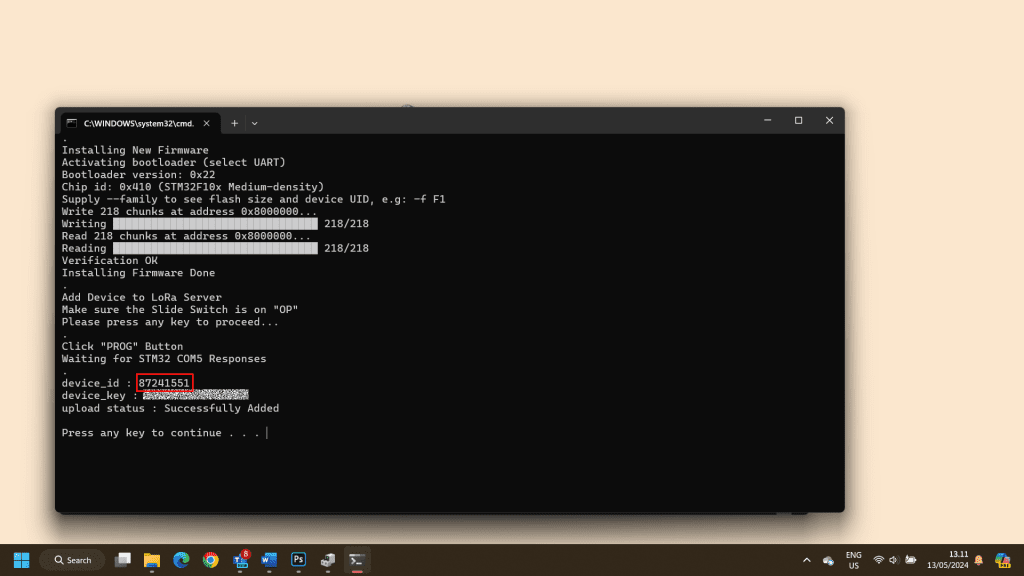Switch to Photoshop in the taskbar
Image resolution: width=1024 pixels, height=576 pixels.
click(298, 560)
